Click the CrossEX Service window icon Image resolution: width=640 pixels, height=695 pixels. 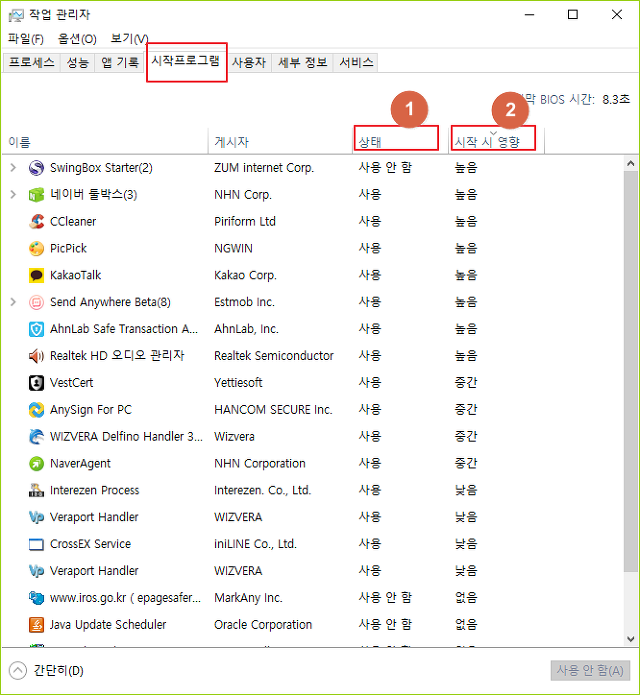pos(36,544)
